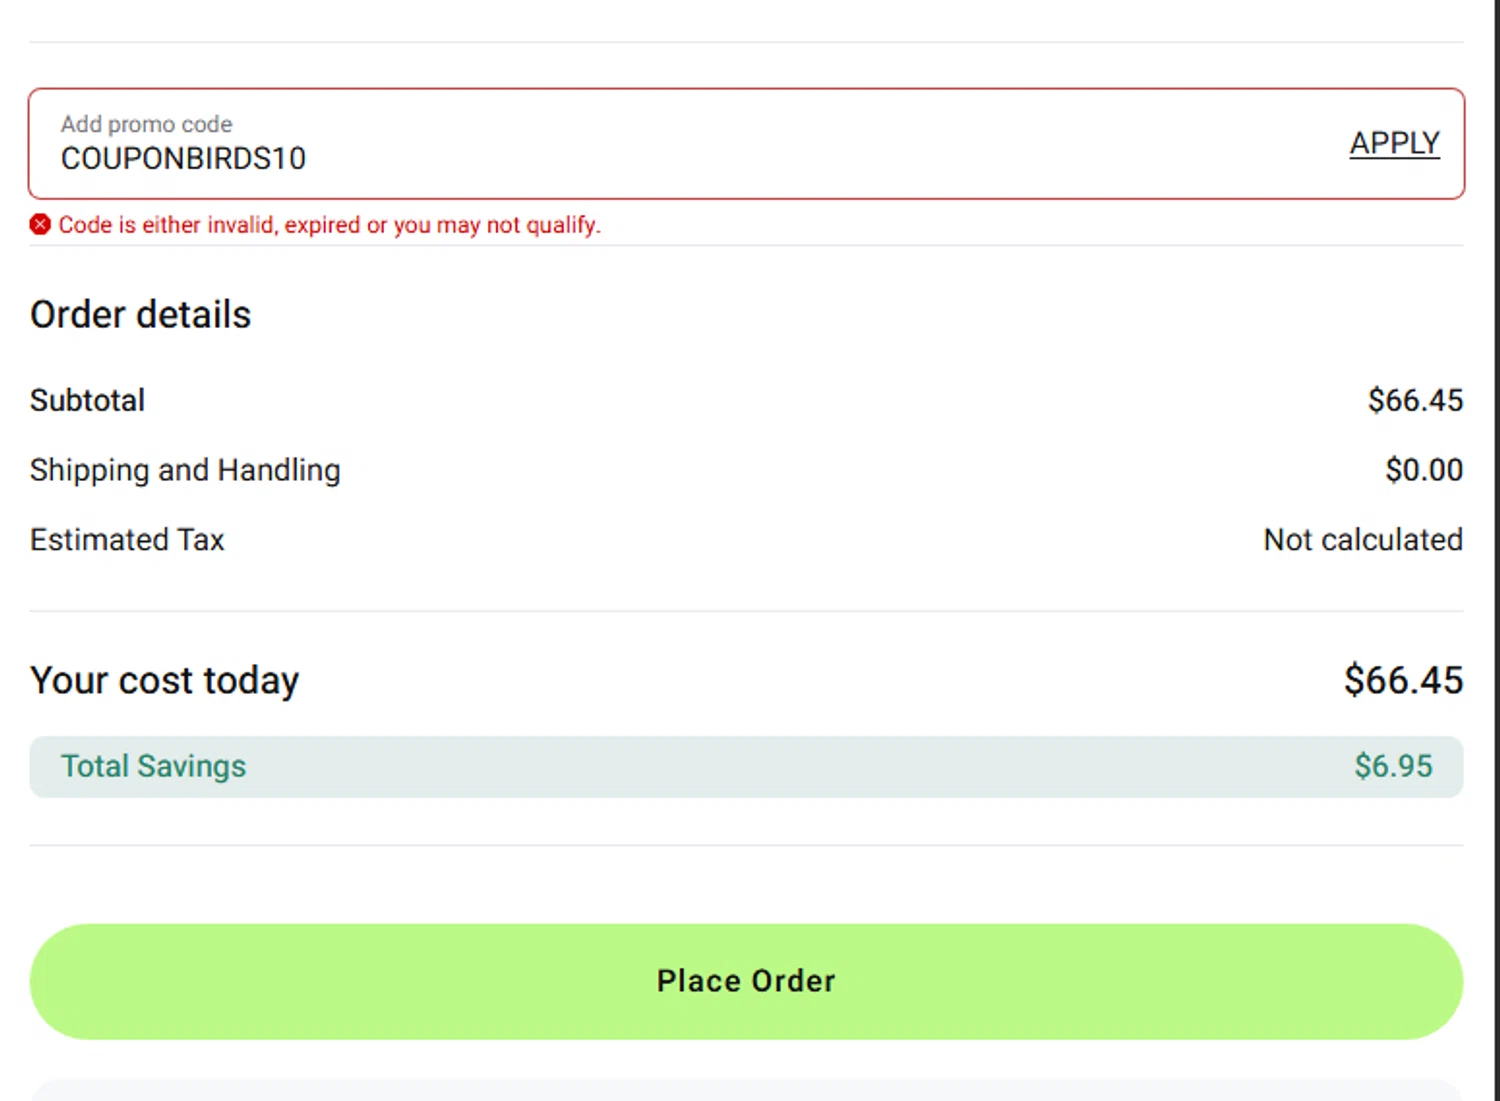The width and height of the screenshot is (1500, 1101).
Task: Click the $6.95 savings amount
Action: point(1393,767)
